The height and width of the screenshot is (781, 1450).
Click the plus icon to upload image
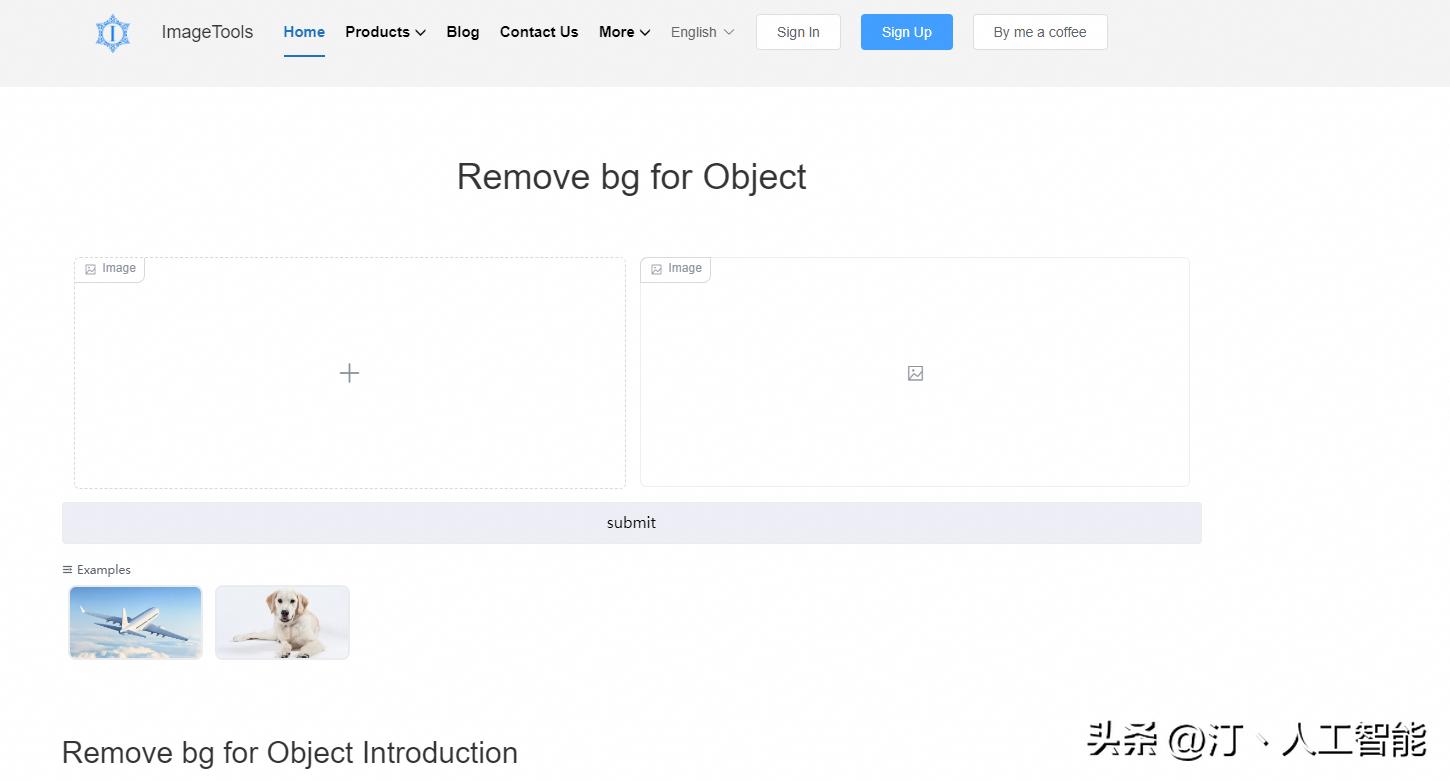pos(349,373)
